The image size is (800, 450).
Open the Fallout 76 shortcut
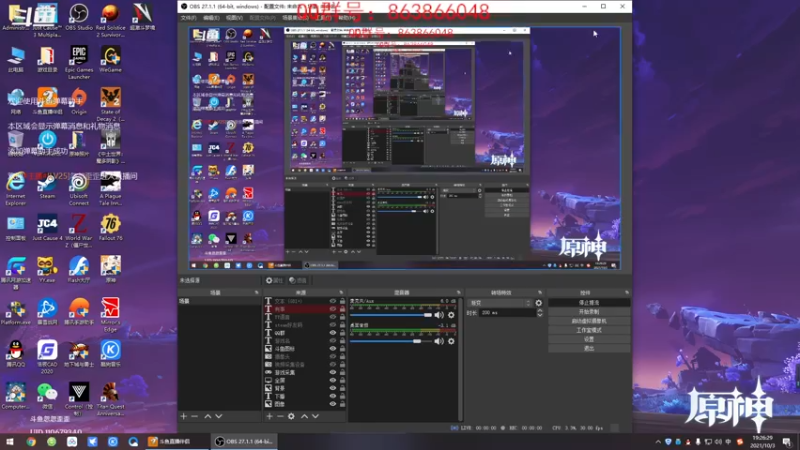tap(110, 228)
